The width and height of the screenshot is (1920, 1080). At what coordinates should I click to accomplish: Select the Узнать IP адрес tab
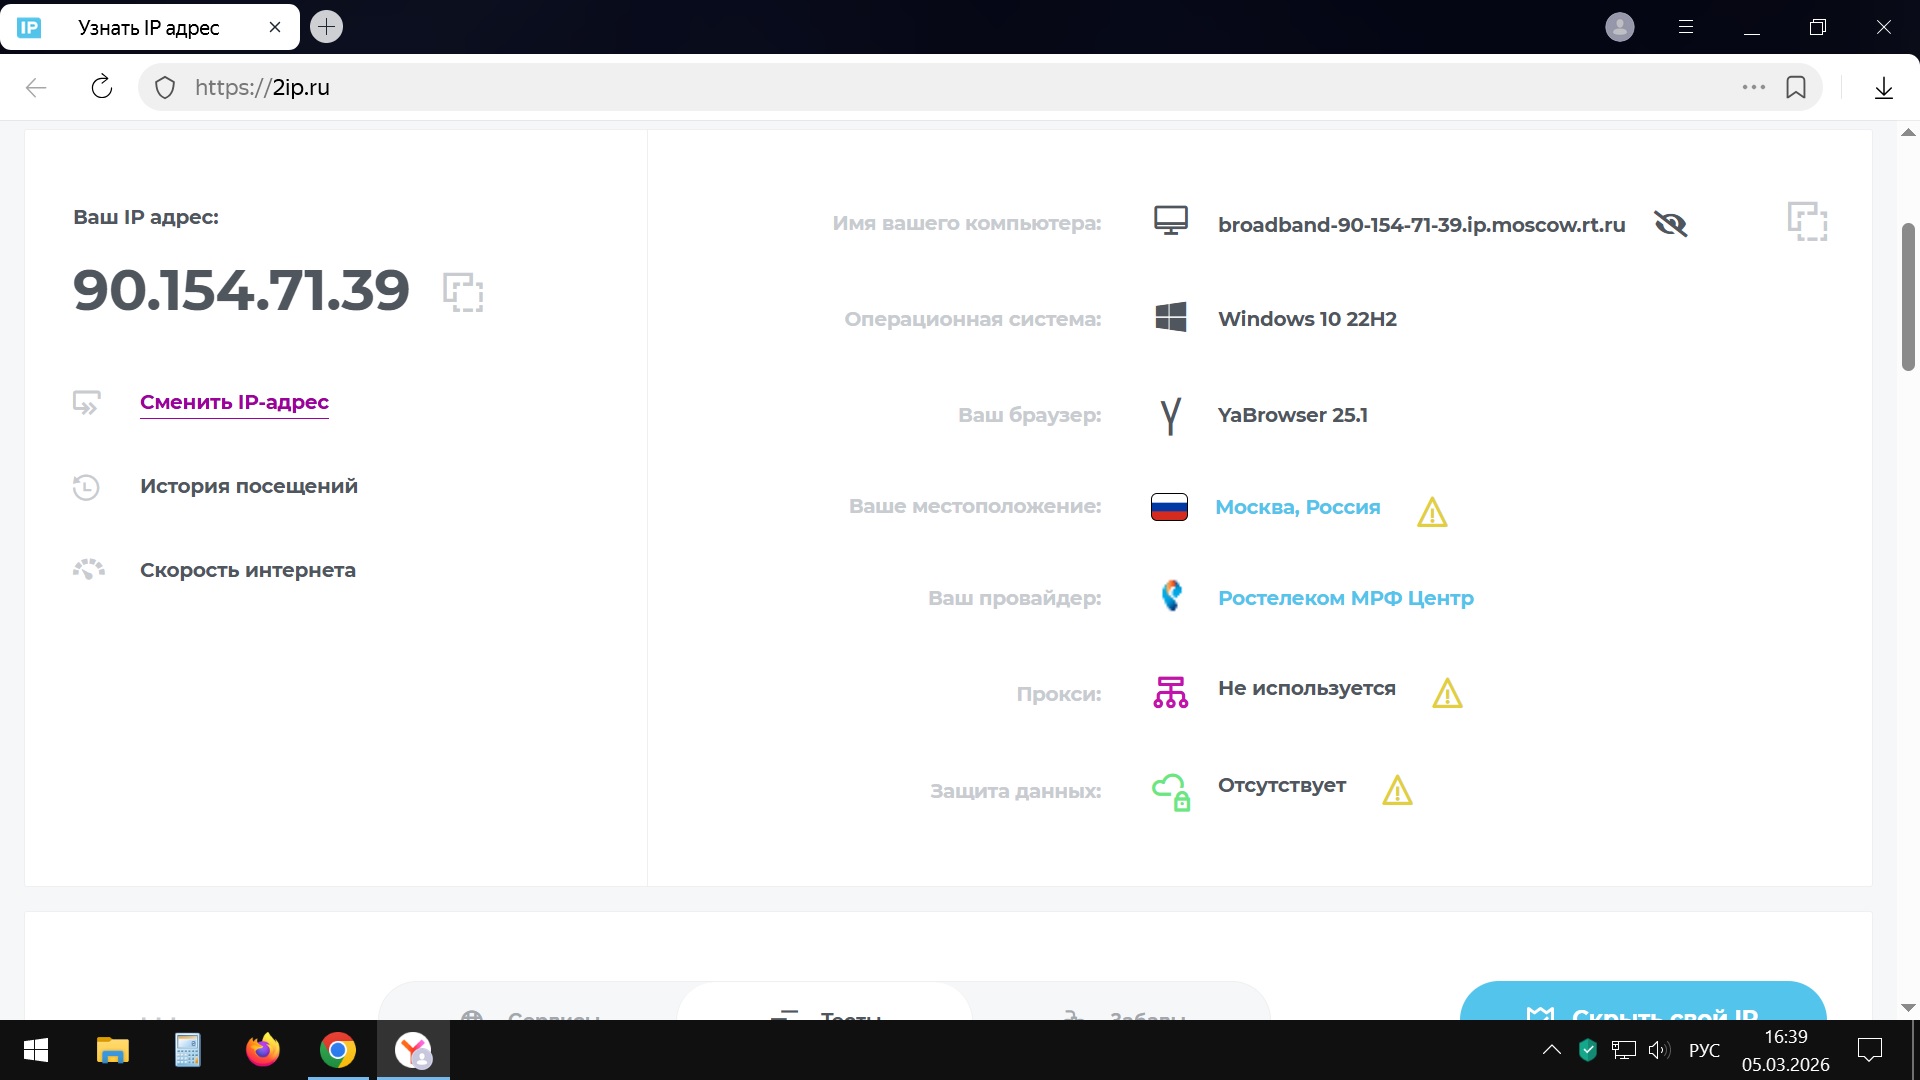pyautogui.click(x=148, y=27)
